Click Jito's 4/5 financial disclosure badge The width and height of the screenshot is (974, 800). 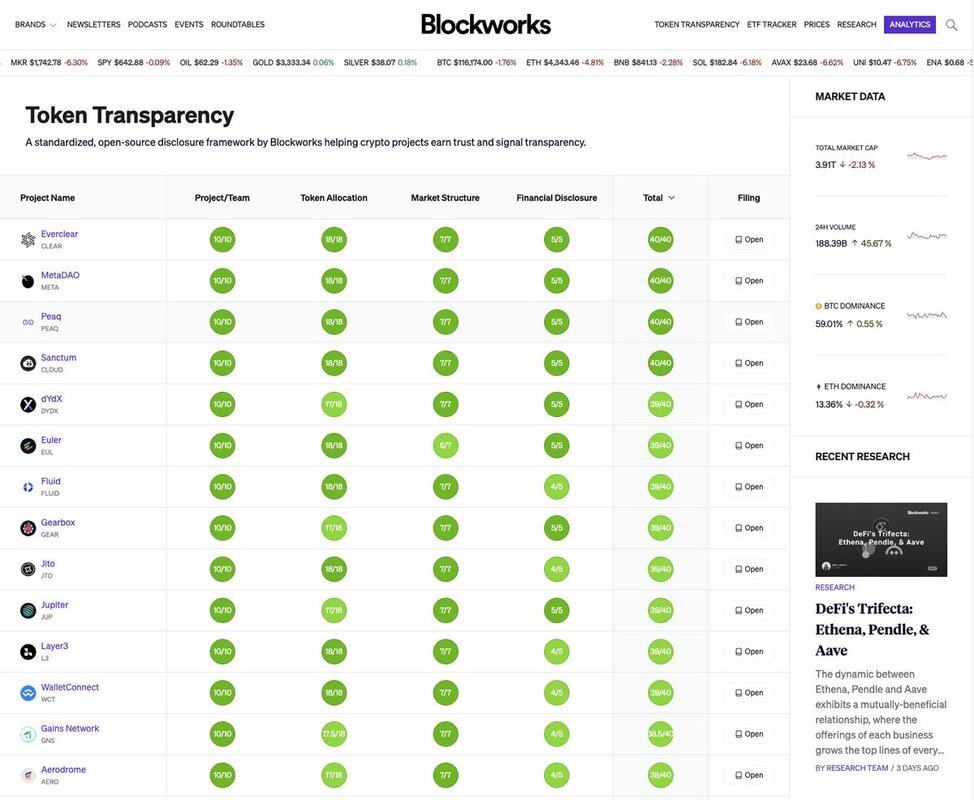point(557,569)
